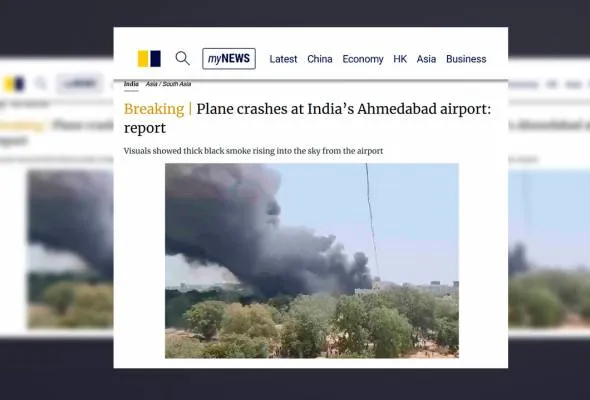Select the blurred smoke image on the left
This screenshot has width=590, height=400.
[71, 249]
